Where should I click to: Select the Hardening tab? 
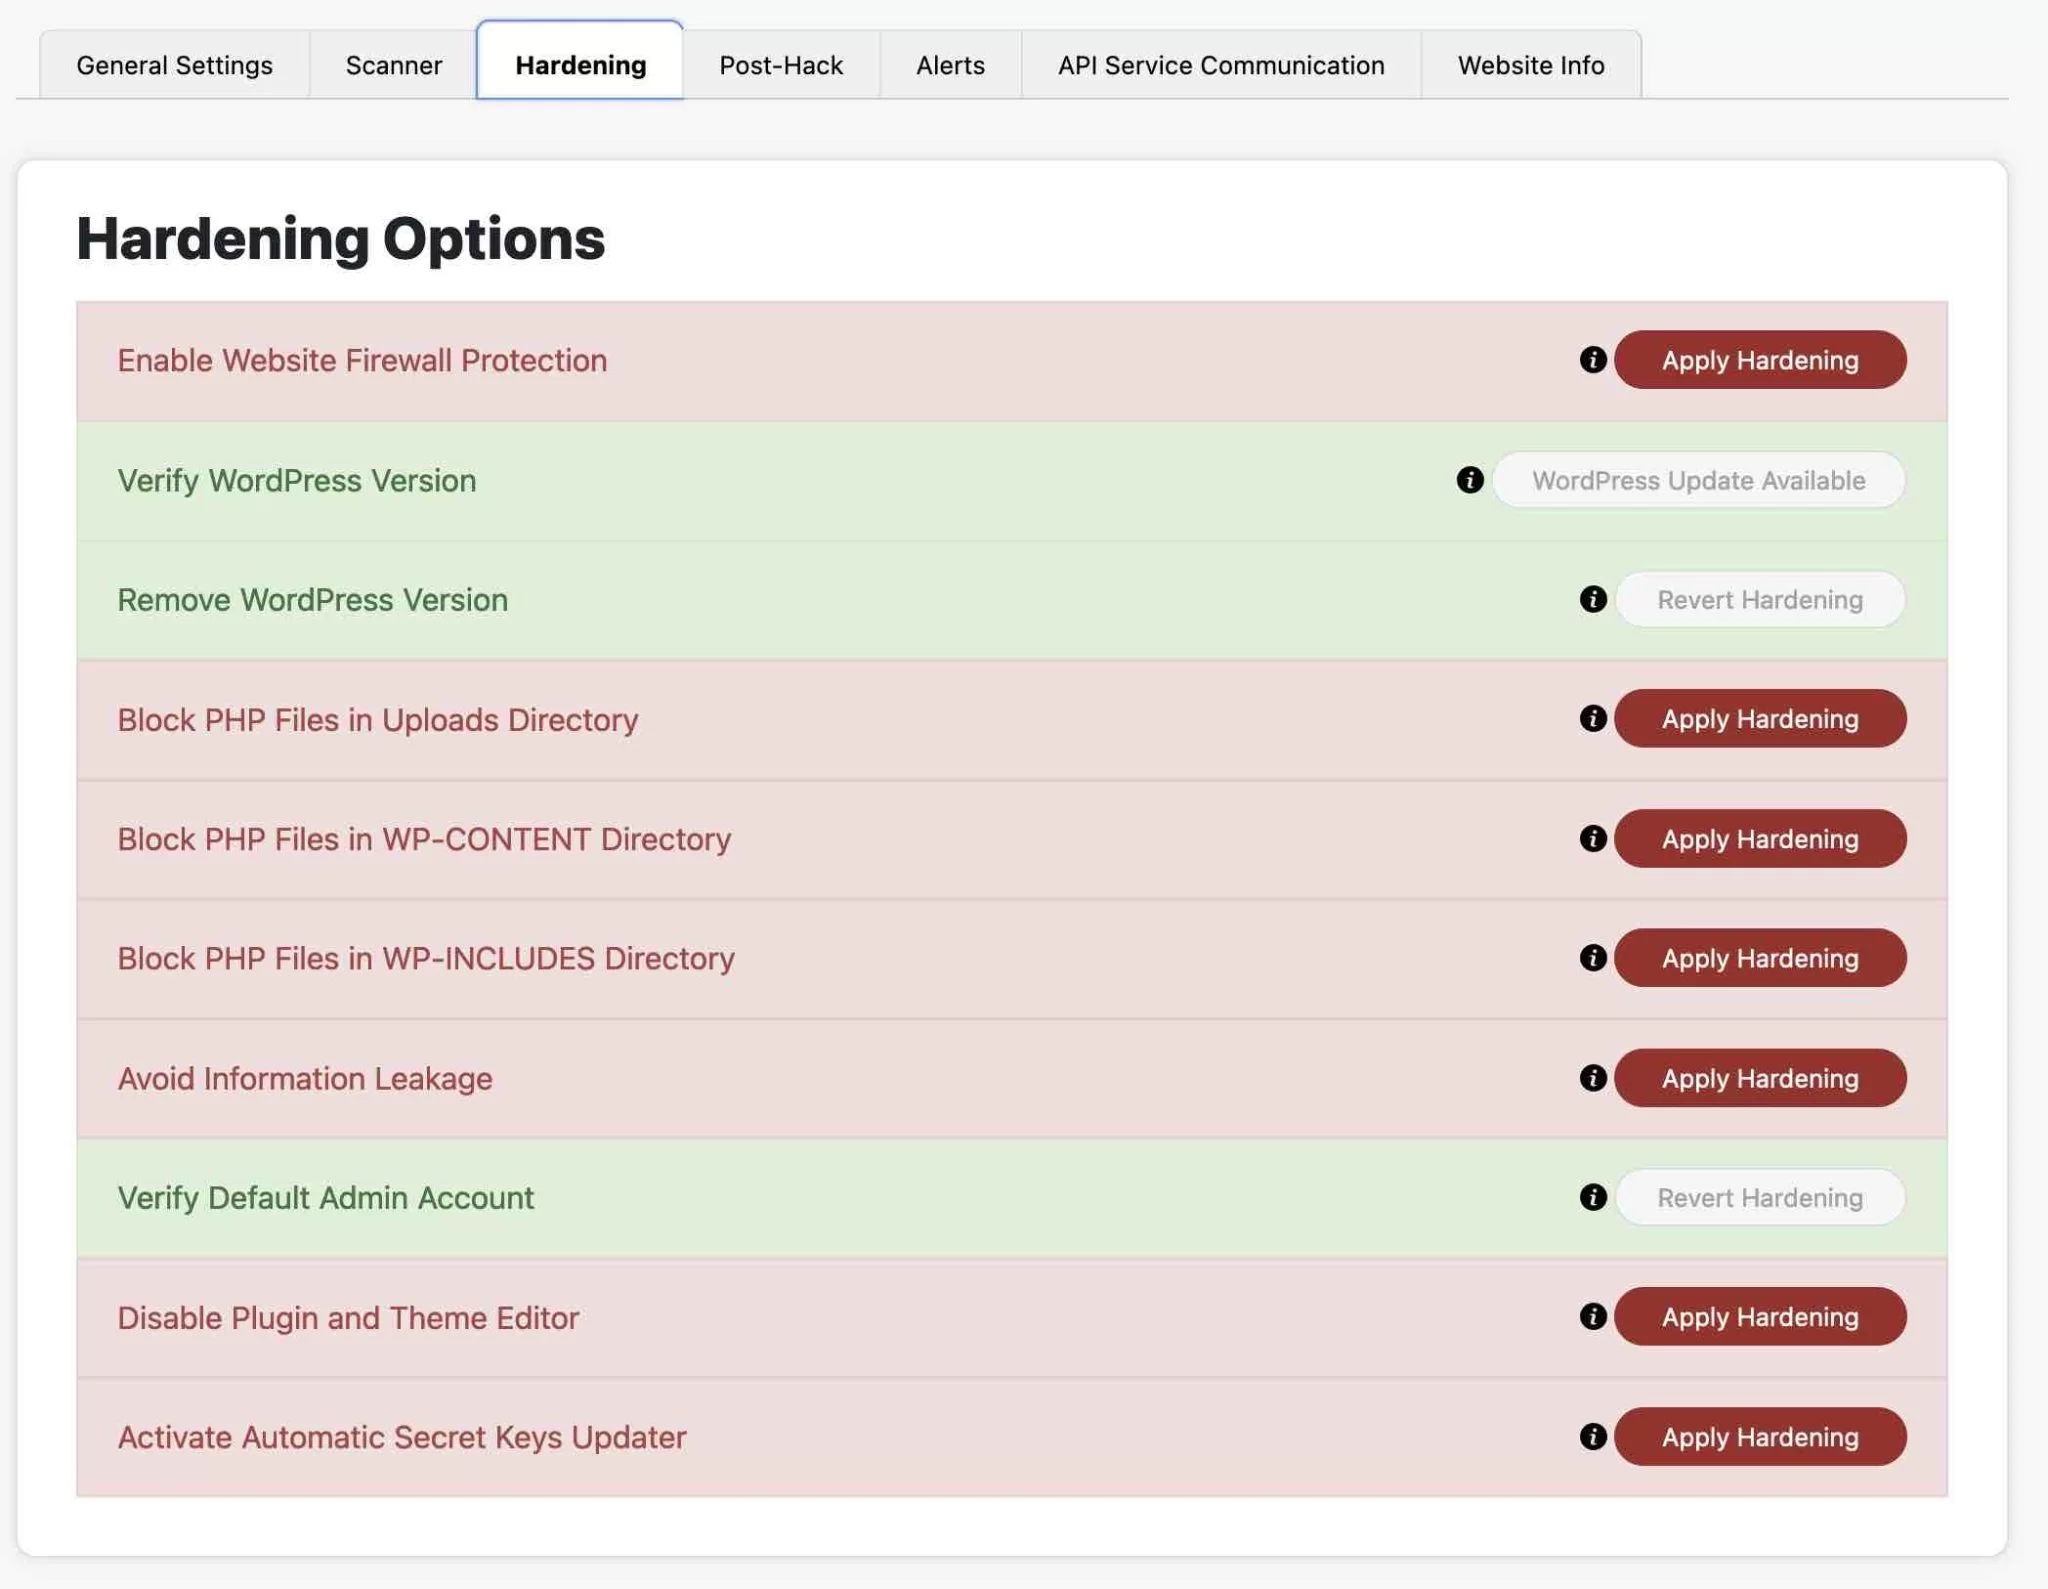580,63
